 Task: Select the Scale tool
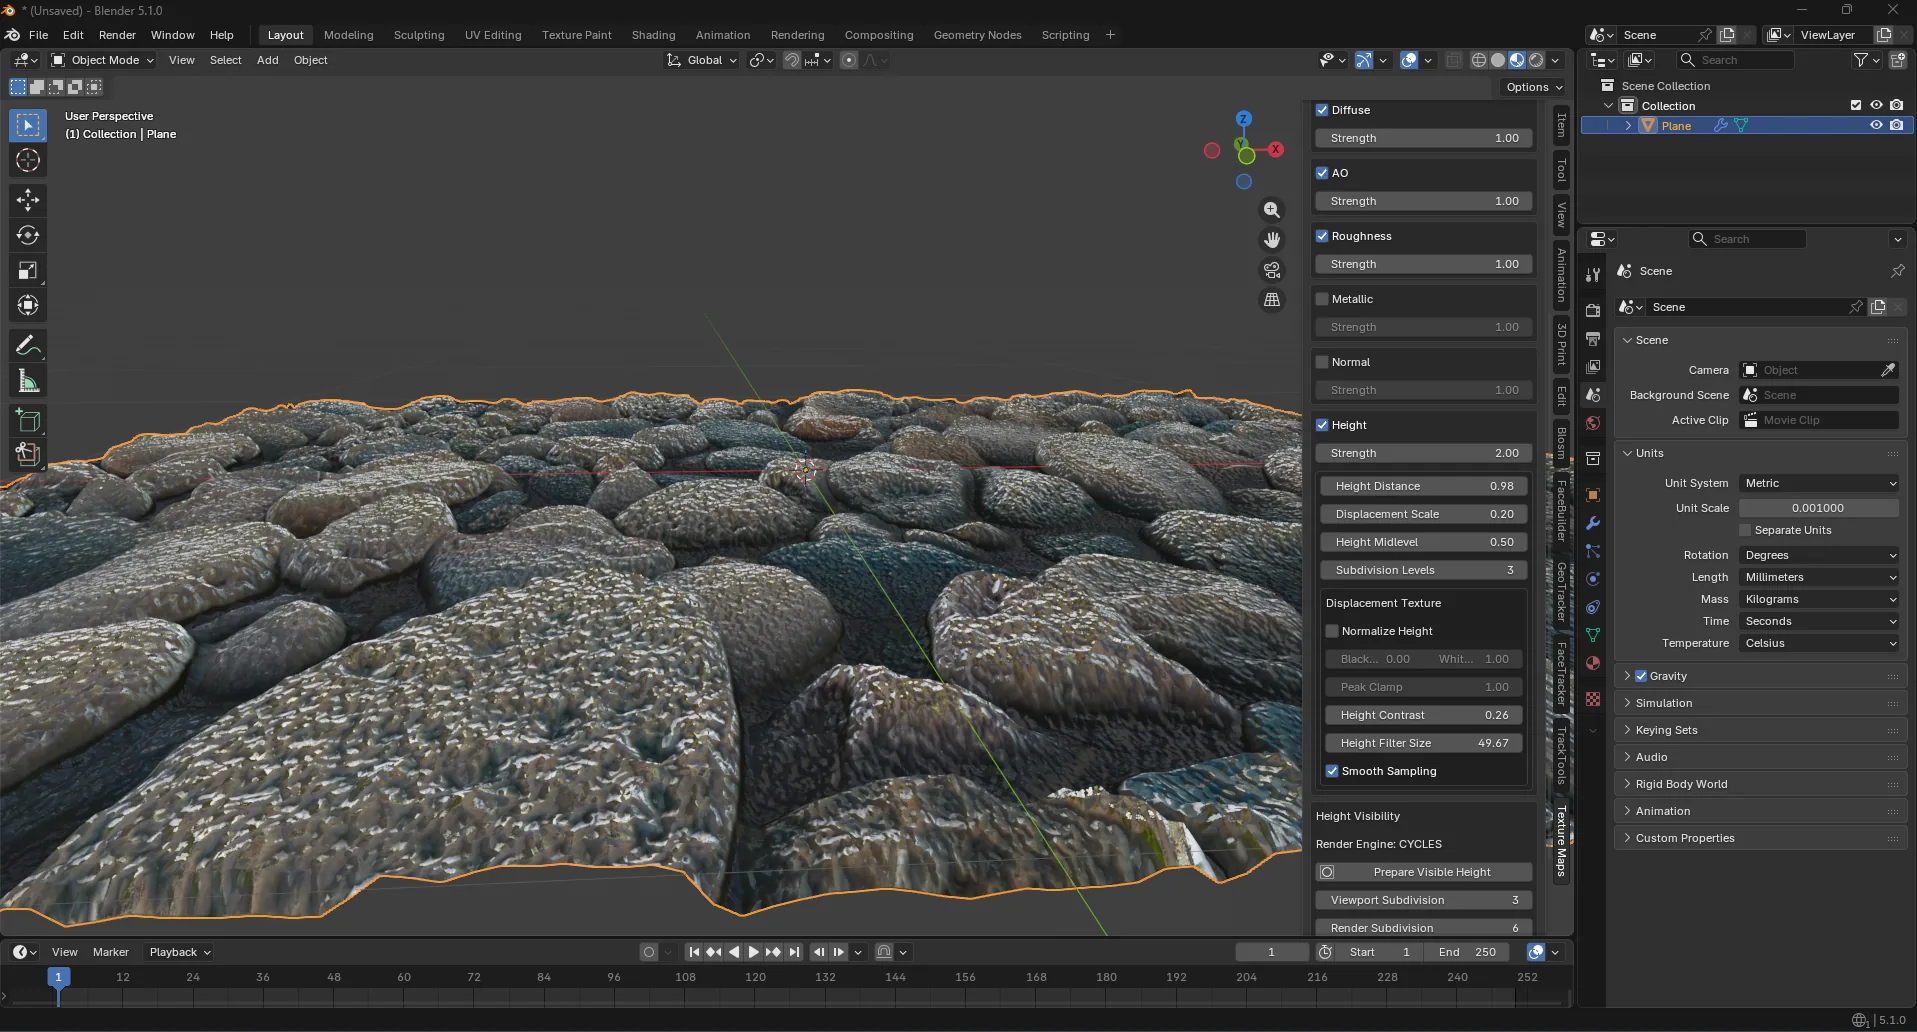point(28,270)
